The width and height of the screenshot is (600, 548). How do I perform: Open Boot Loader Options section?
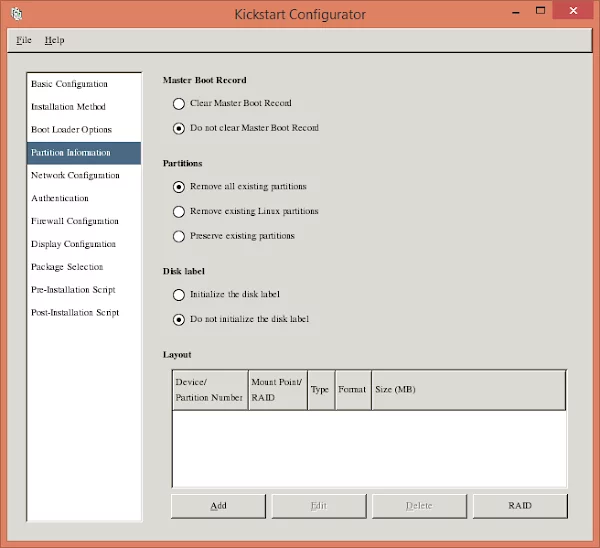pos(84,130)
